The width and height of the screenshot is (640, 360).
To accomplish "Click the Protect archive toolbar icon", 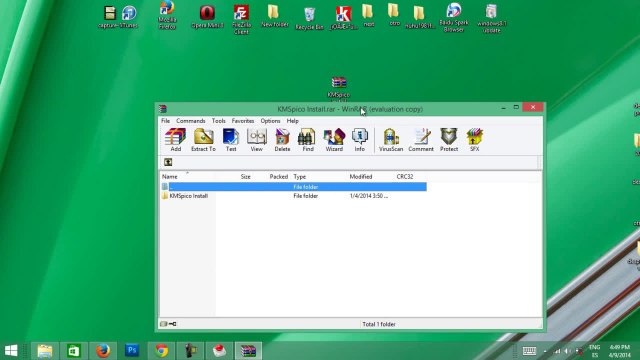I will (x=449, y=140).
